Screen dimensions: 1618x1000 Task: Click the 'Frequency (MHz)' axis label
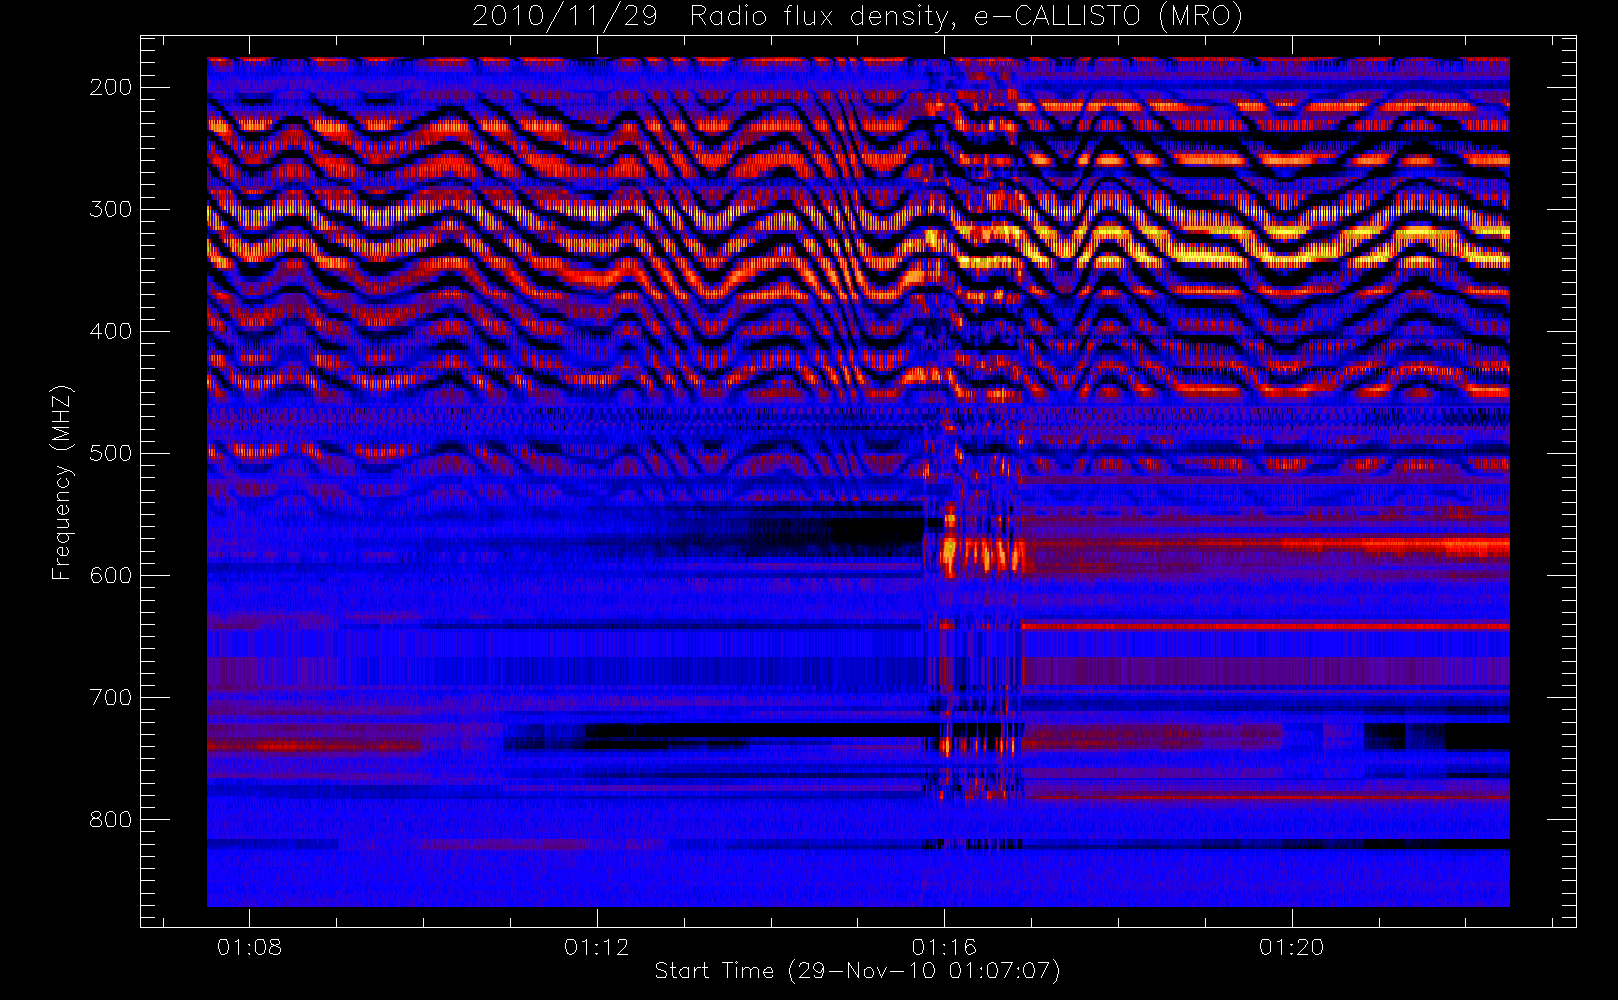click(62, 482)
